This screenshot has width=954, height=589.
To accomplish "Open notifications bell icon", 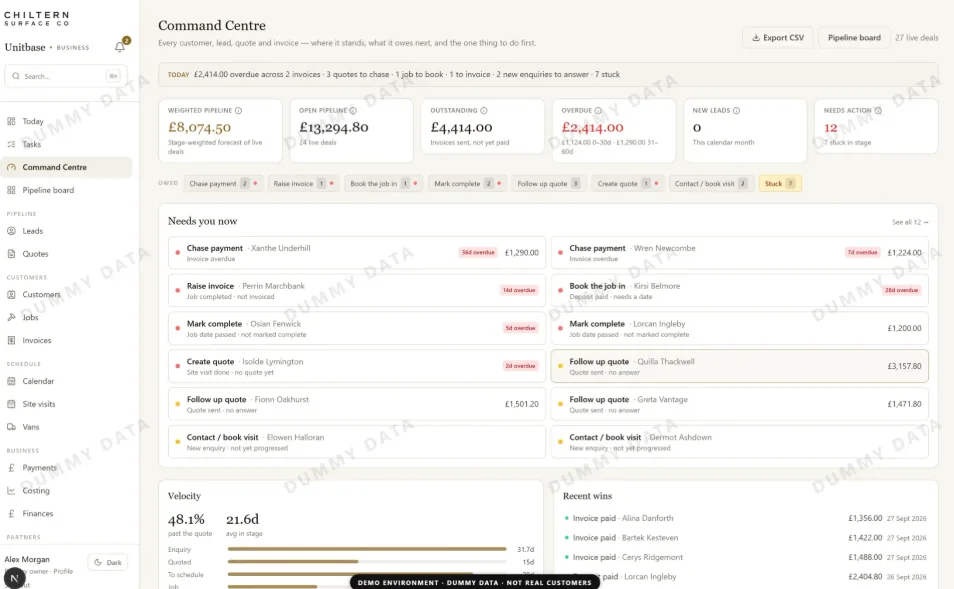I will (x=120, y=47).
